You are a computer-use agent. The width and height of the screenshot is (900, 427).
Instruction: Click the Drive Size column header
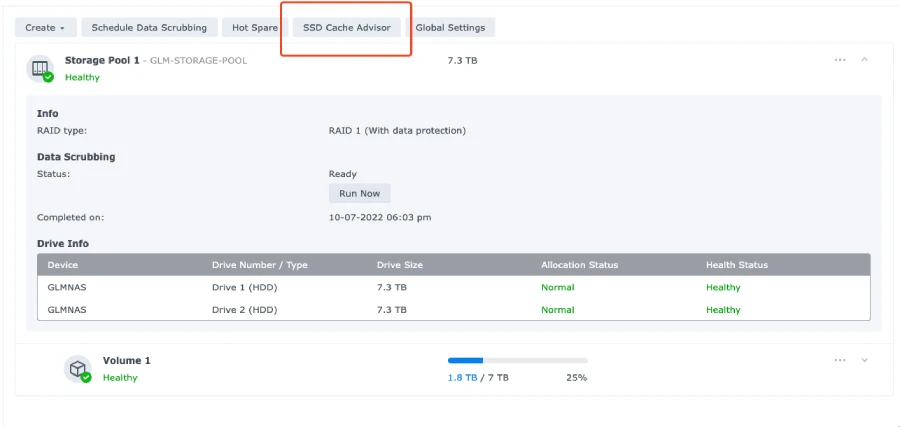click(x=399, y=265)
